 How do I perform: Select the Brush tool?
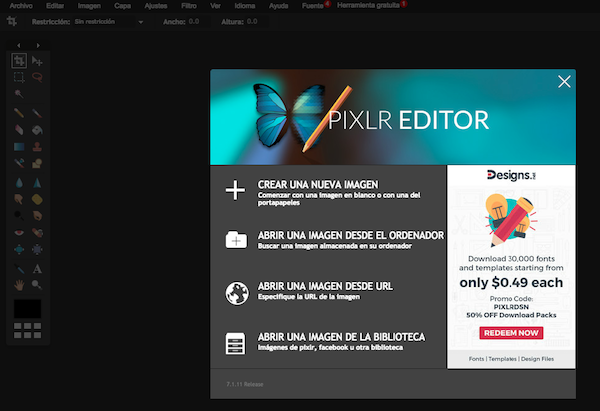tap(37, 113)
